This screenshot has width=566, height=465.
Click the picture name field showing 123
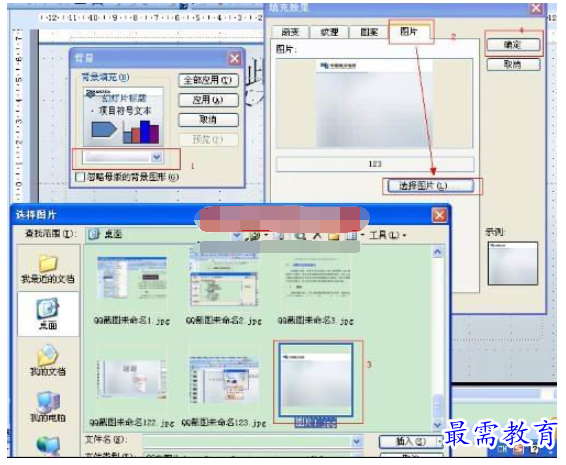pyautogui.click(x=375, y=164)
